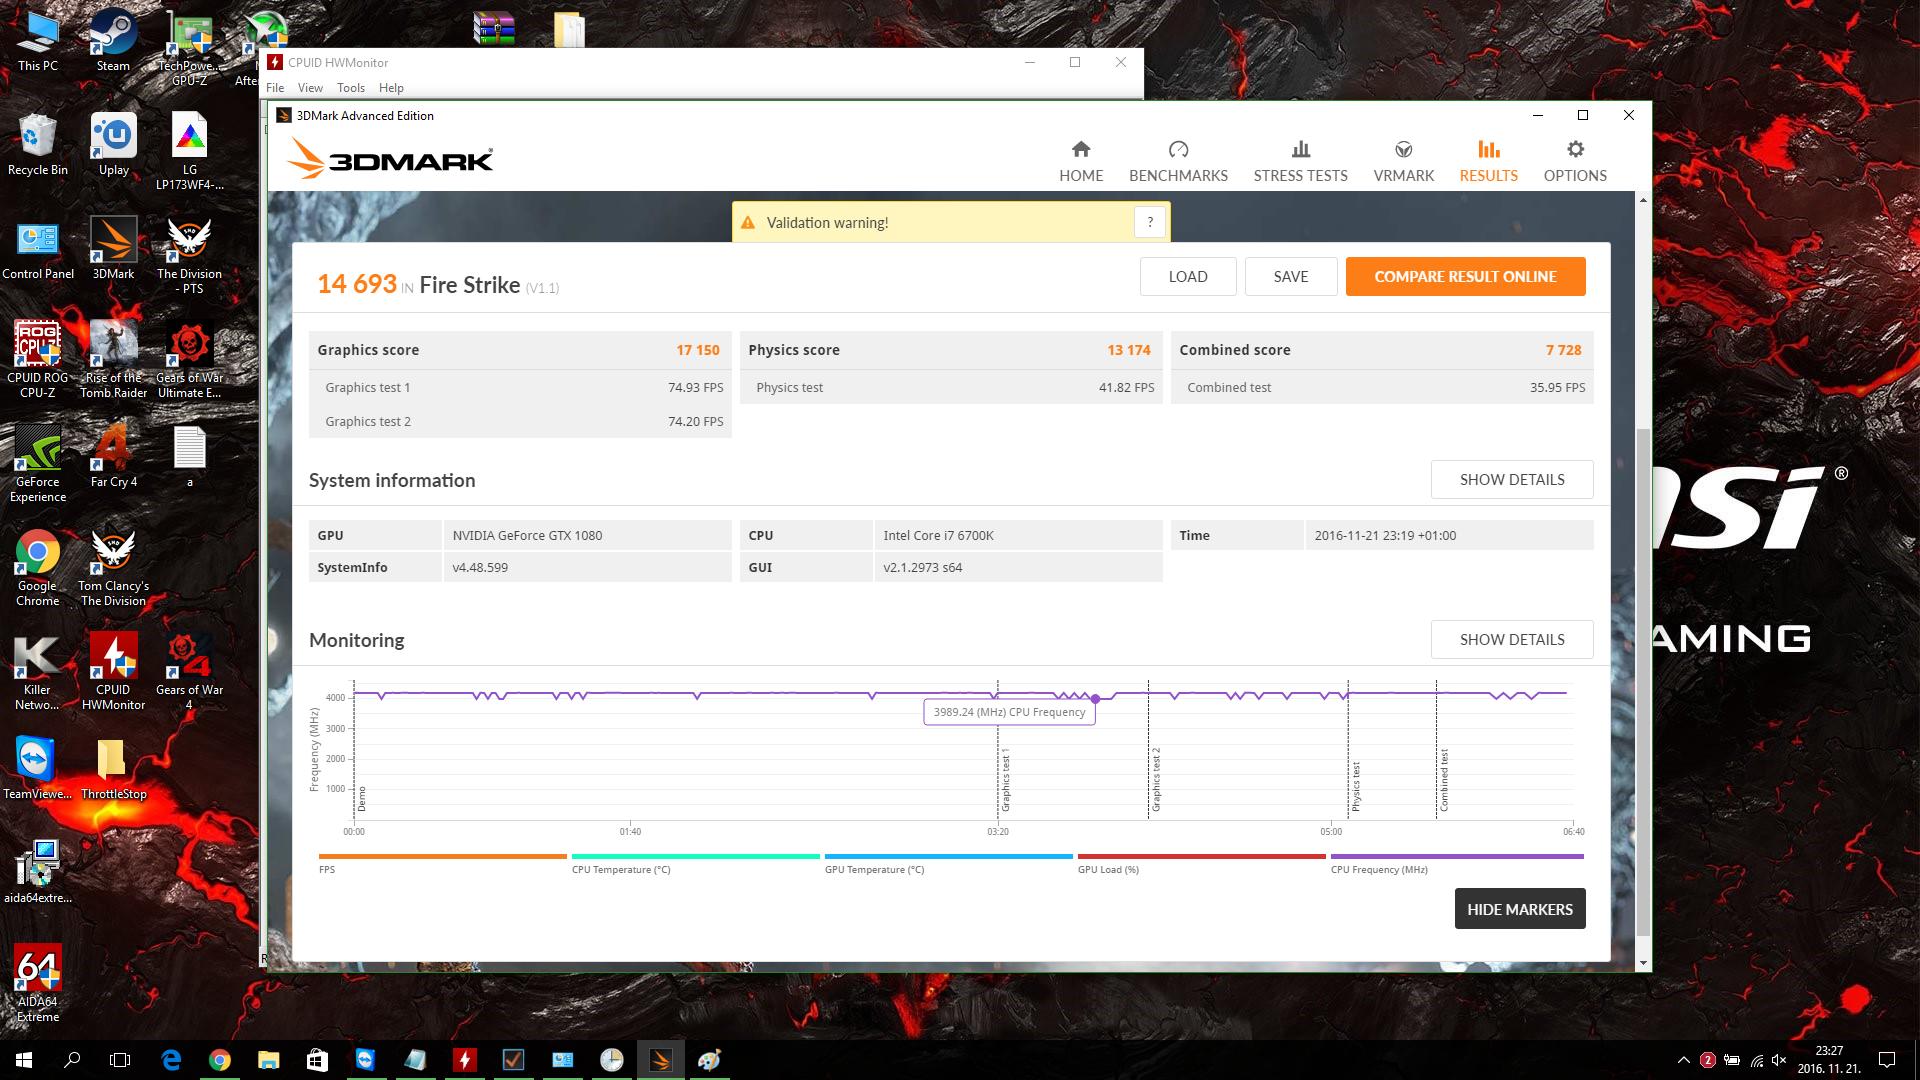1920x1080 pixels.
Task: Open the Windows Start menu
Action: (24, 1060)
